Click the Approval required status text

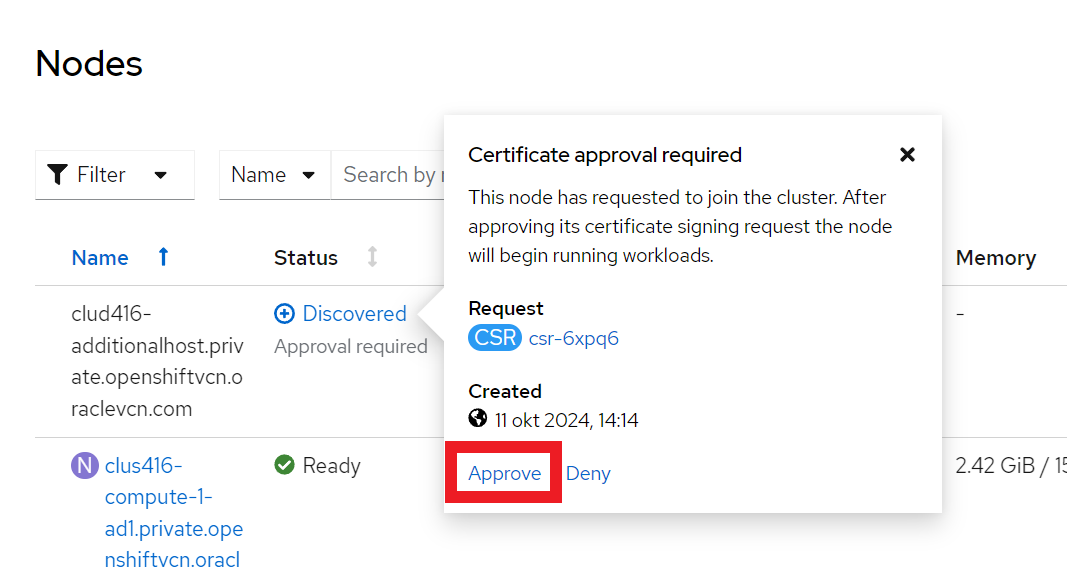click(350, 347)
